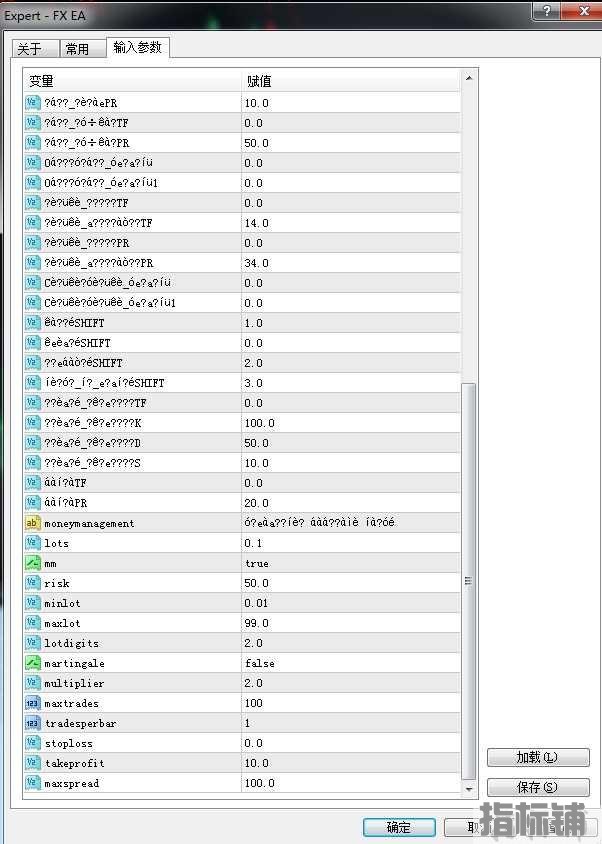Open the 输入参数 tab

tap(137, 47)
